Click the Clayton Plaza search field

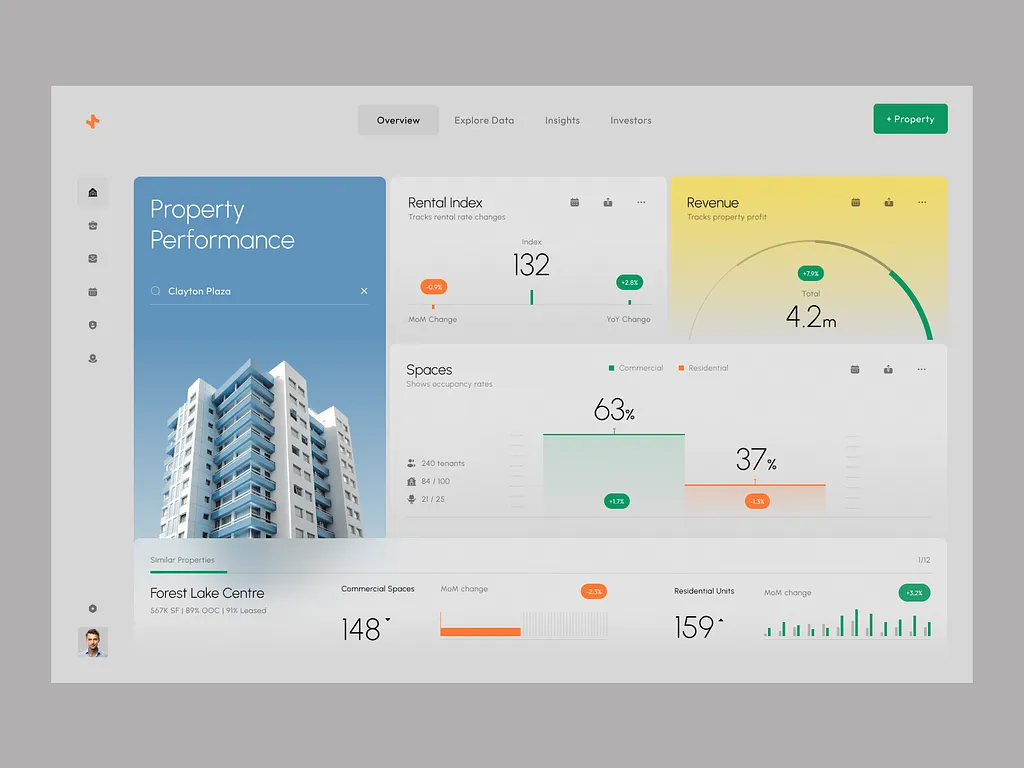click(x=250, y=291)
